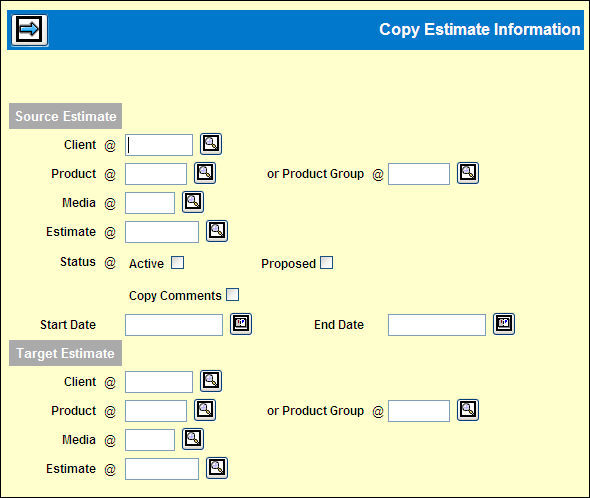This screenshot has height=498, width=590.
Task: Enable the Copy Comments checkbox
Action: (232, 295)
